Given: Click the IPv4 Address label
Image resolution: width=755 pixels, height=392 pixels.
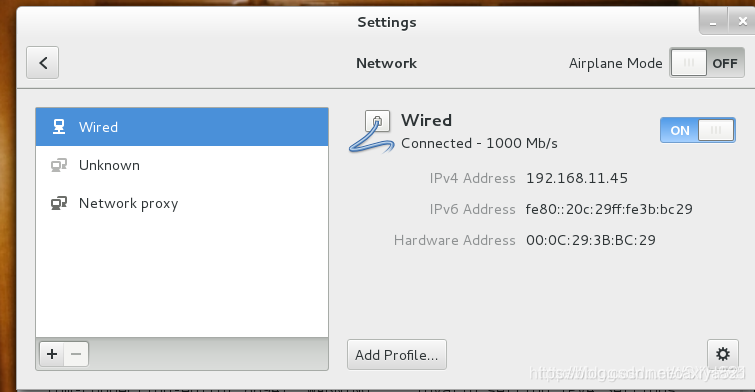Looking at the screenshot, I should 472,178.
